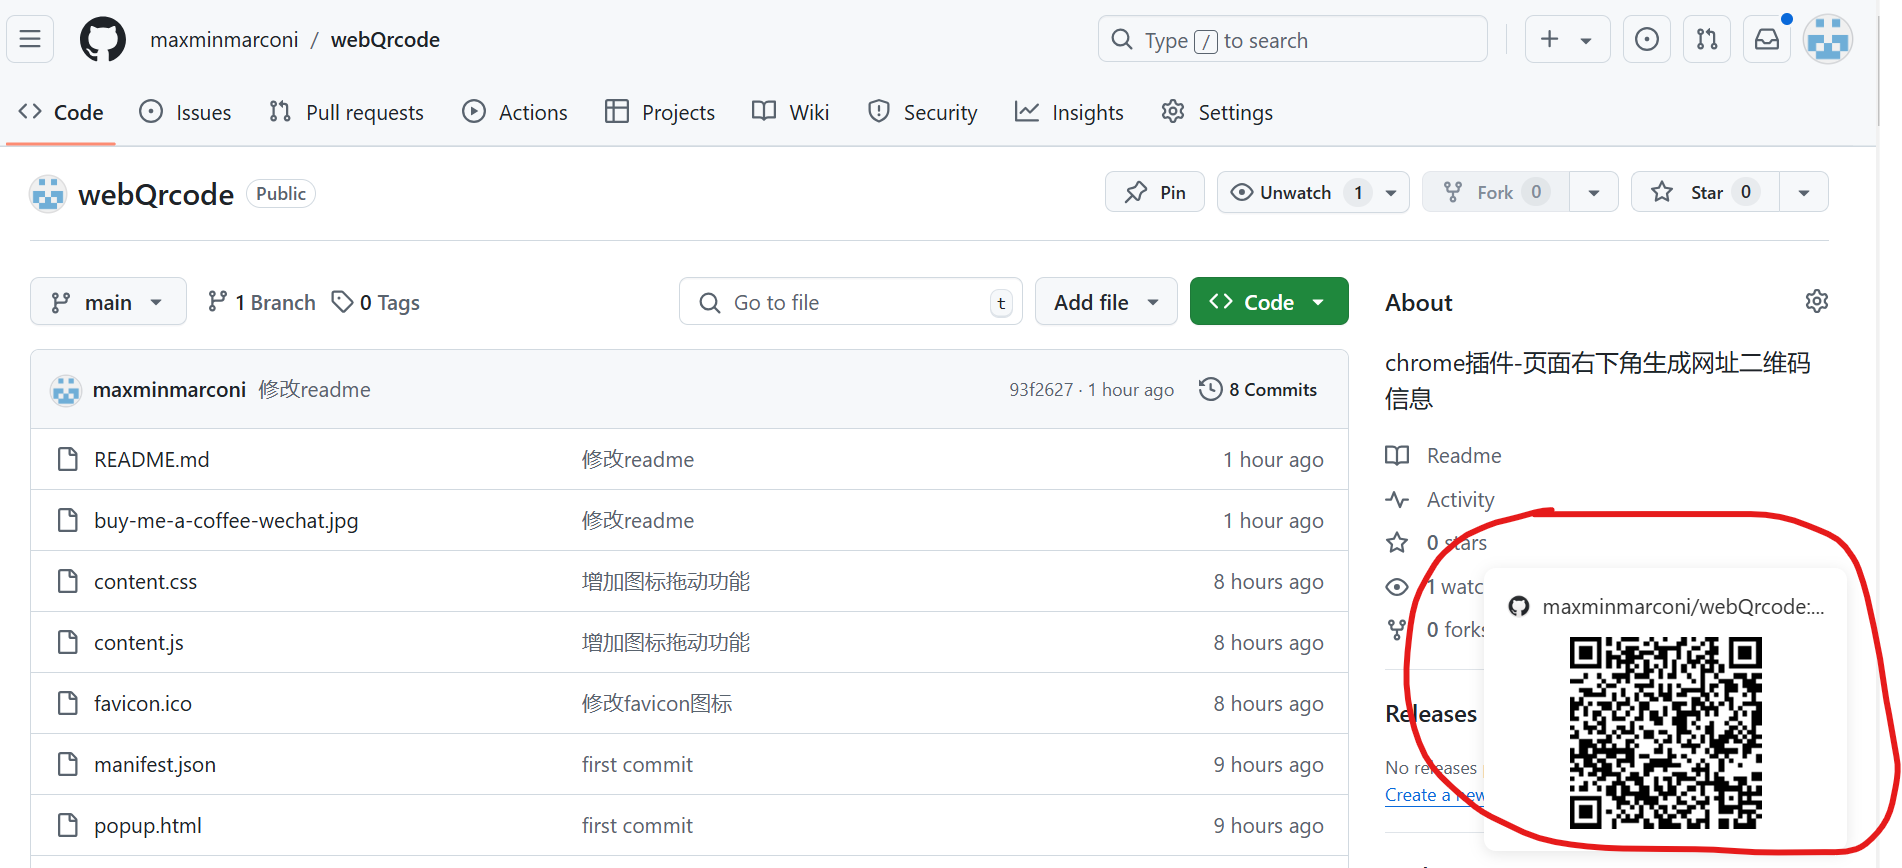Open the main branch selector dropdown
This screenshot has height=868, width=1902.
(x=108, y=301)
